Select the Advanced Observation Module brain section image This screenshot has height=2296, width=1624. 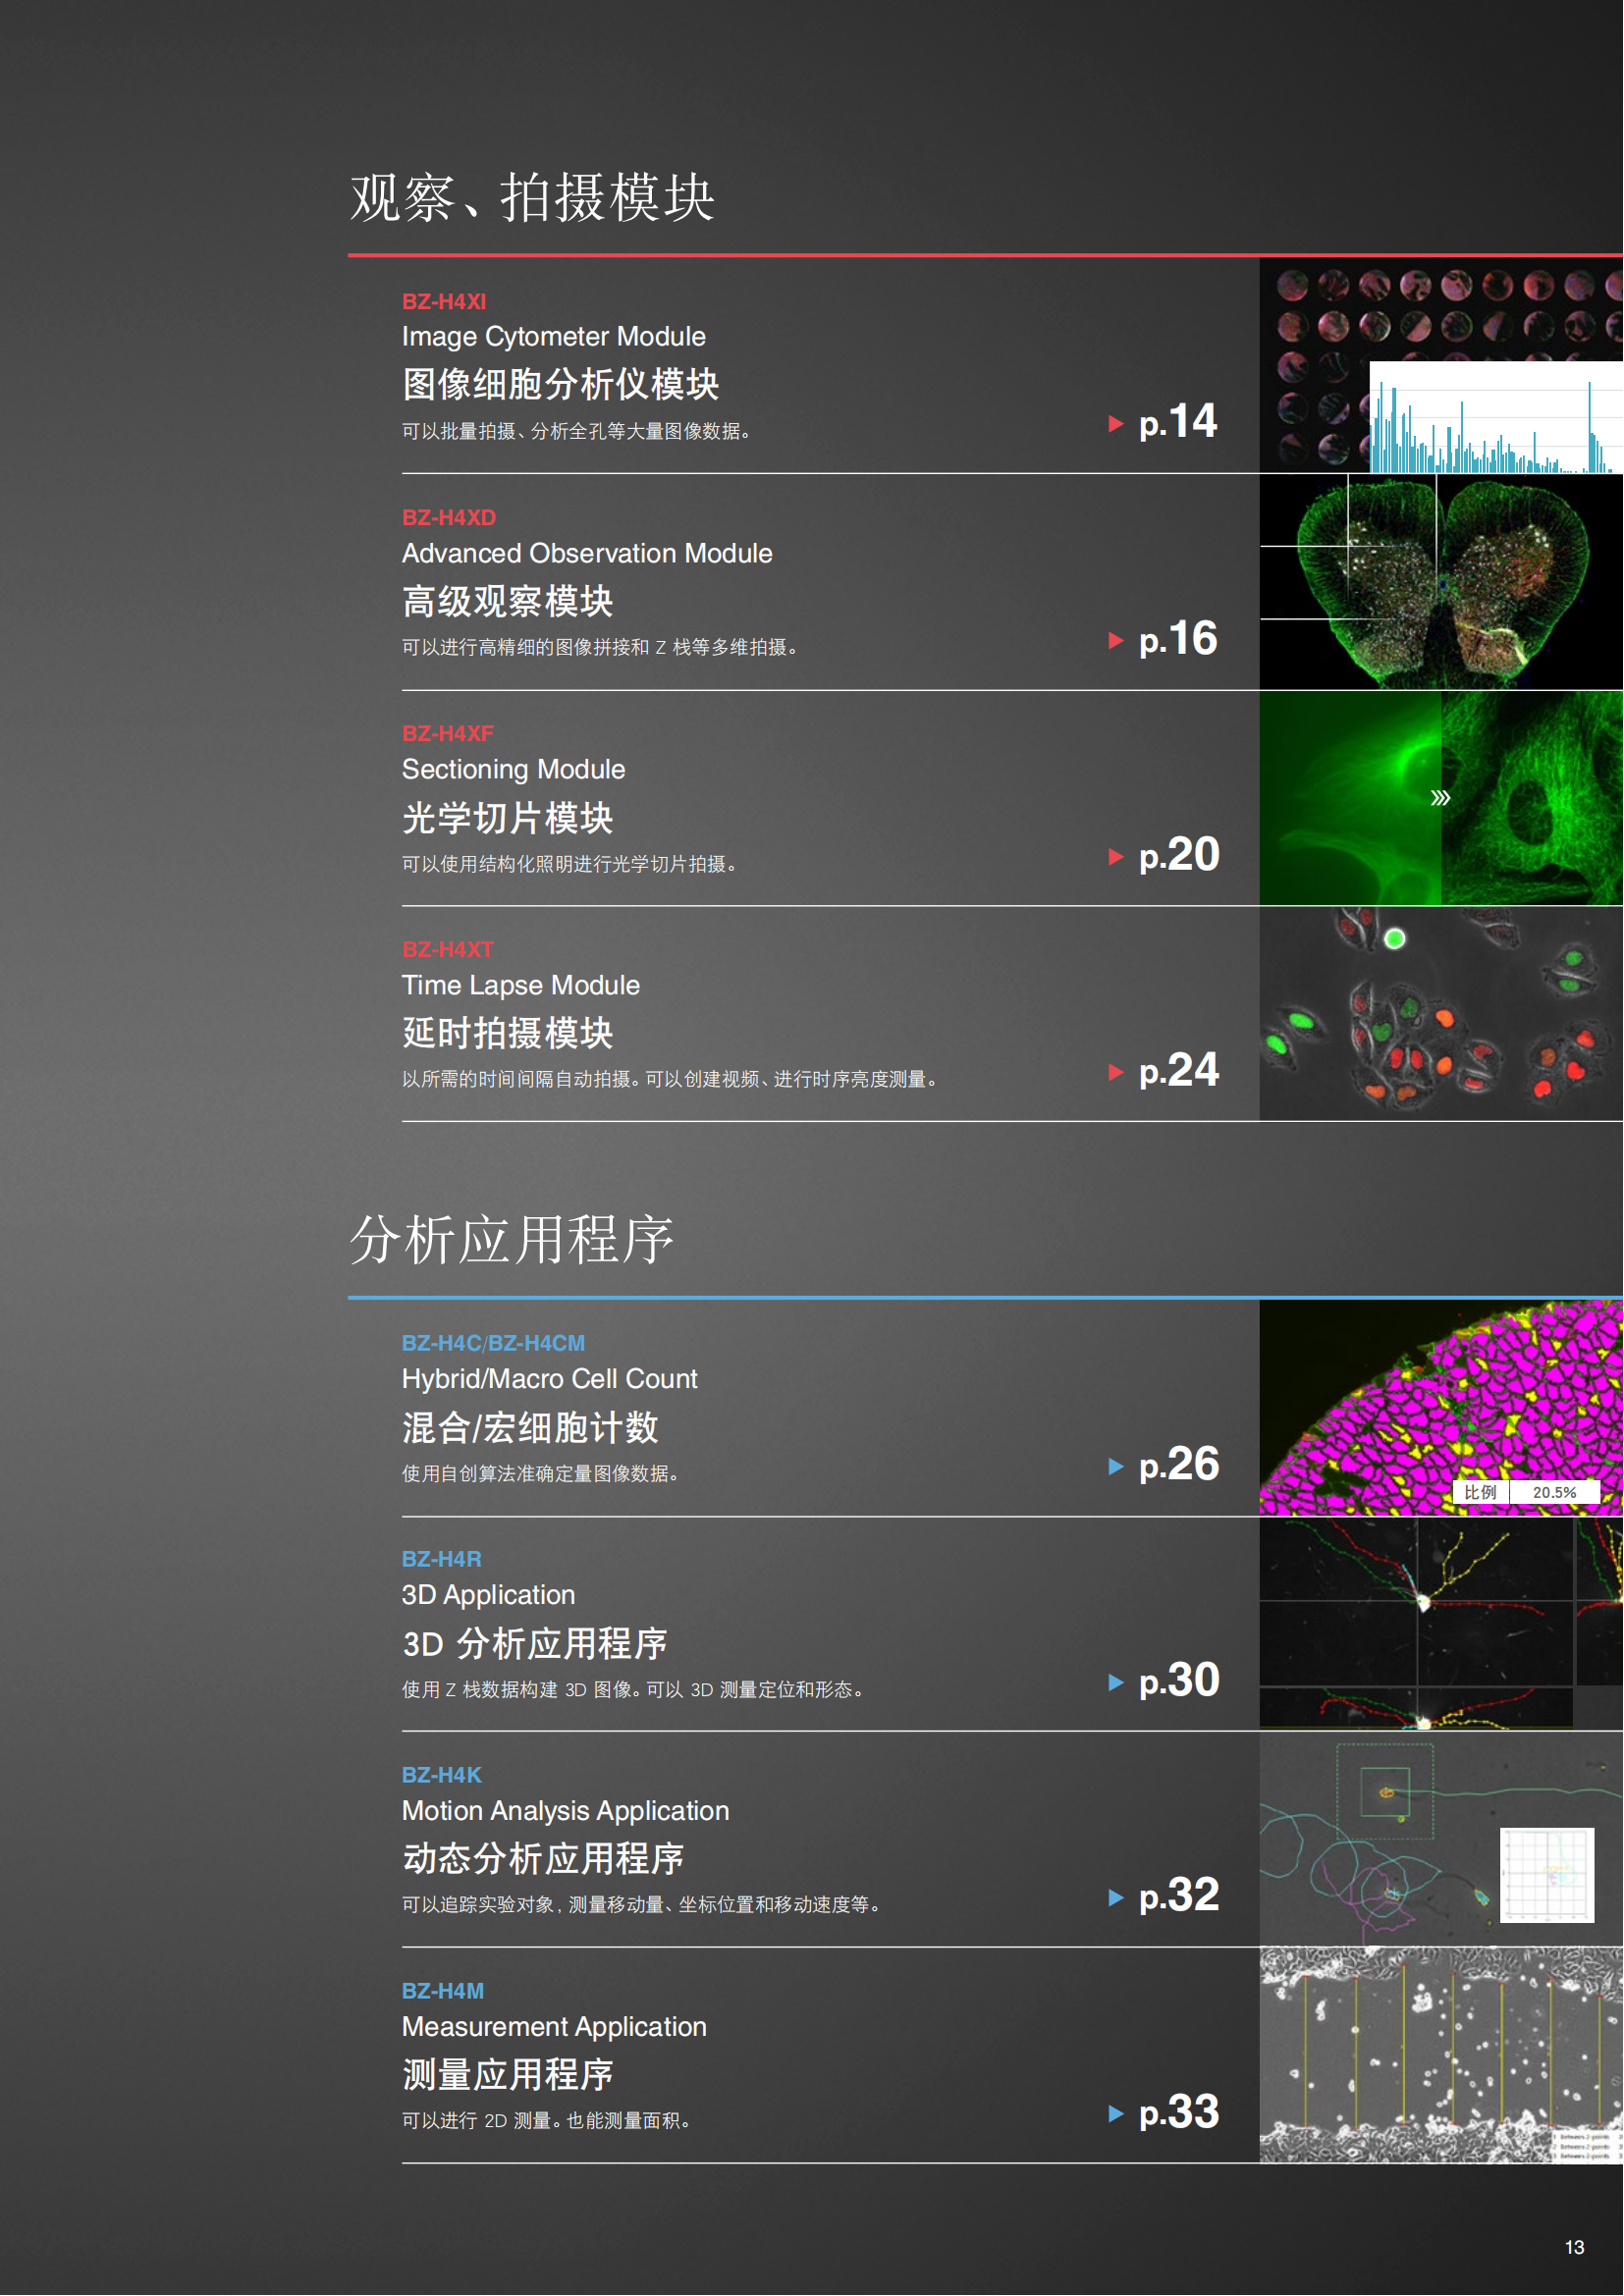coord(1441,582)
